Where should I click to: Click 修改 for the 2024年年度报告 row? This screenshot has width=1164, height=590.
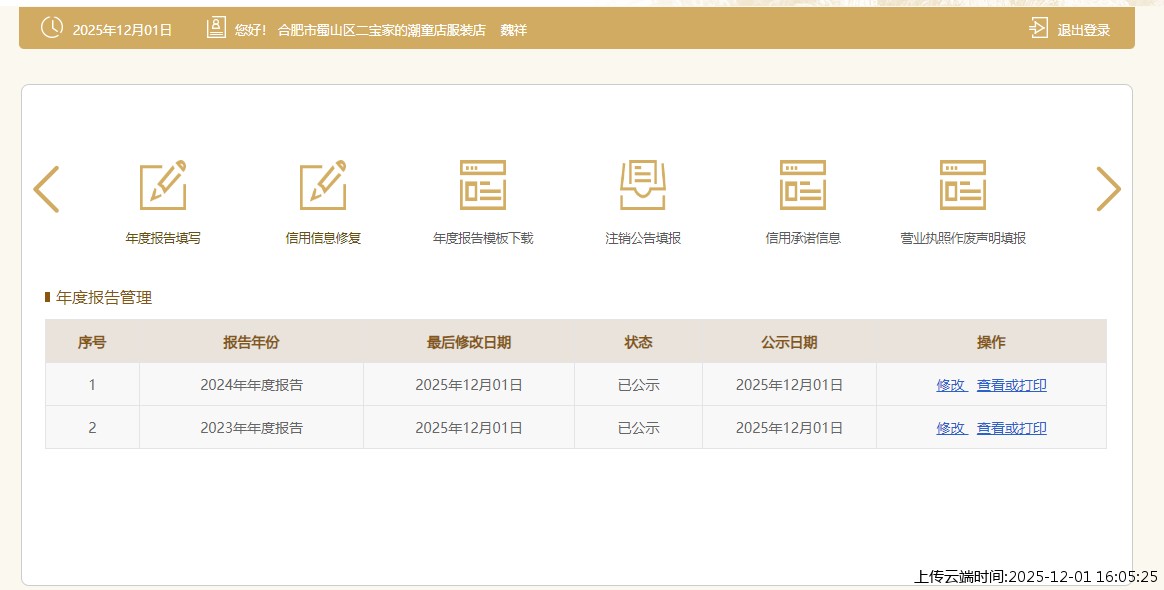951,385
